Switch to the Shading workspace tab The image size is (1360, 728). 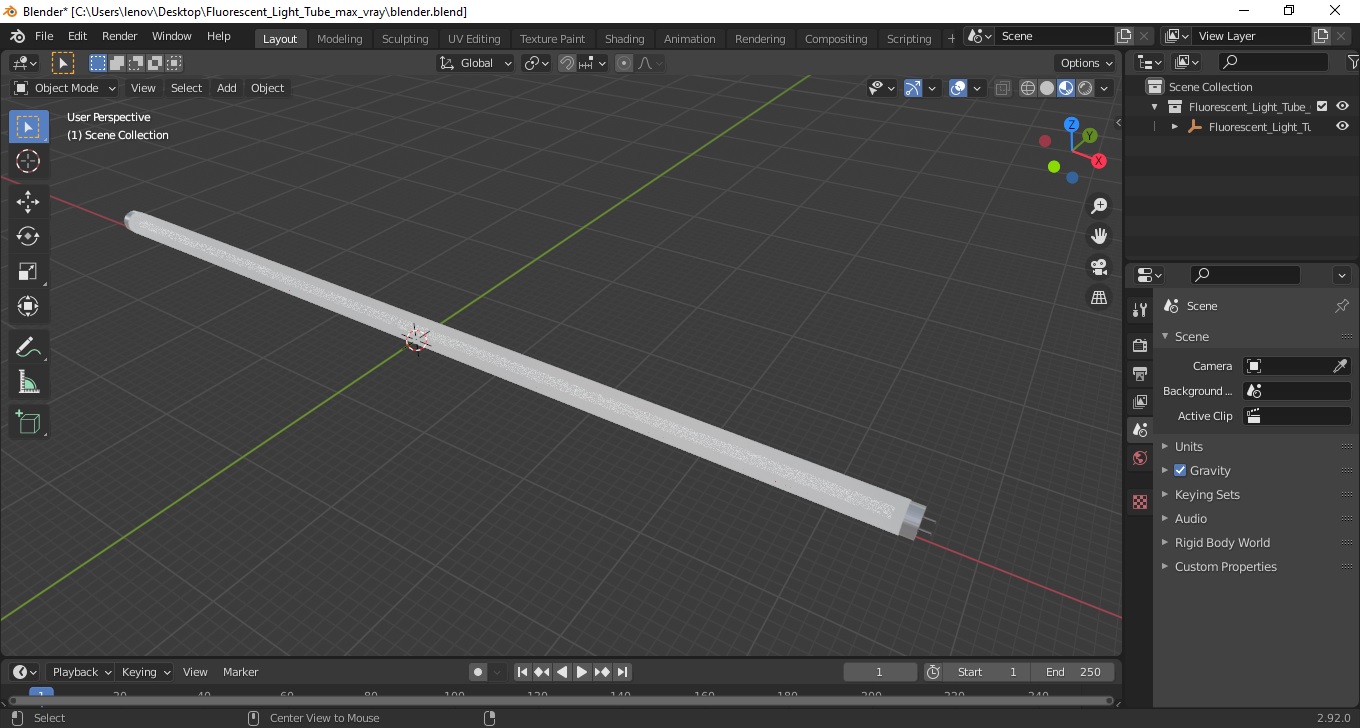click(x=624, y=38)
